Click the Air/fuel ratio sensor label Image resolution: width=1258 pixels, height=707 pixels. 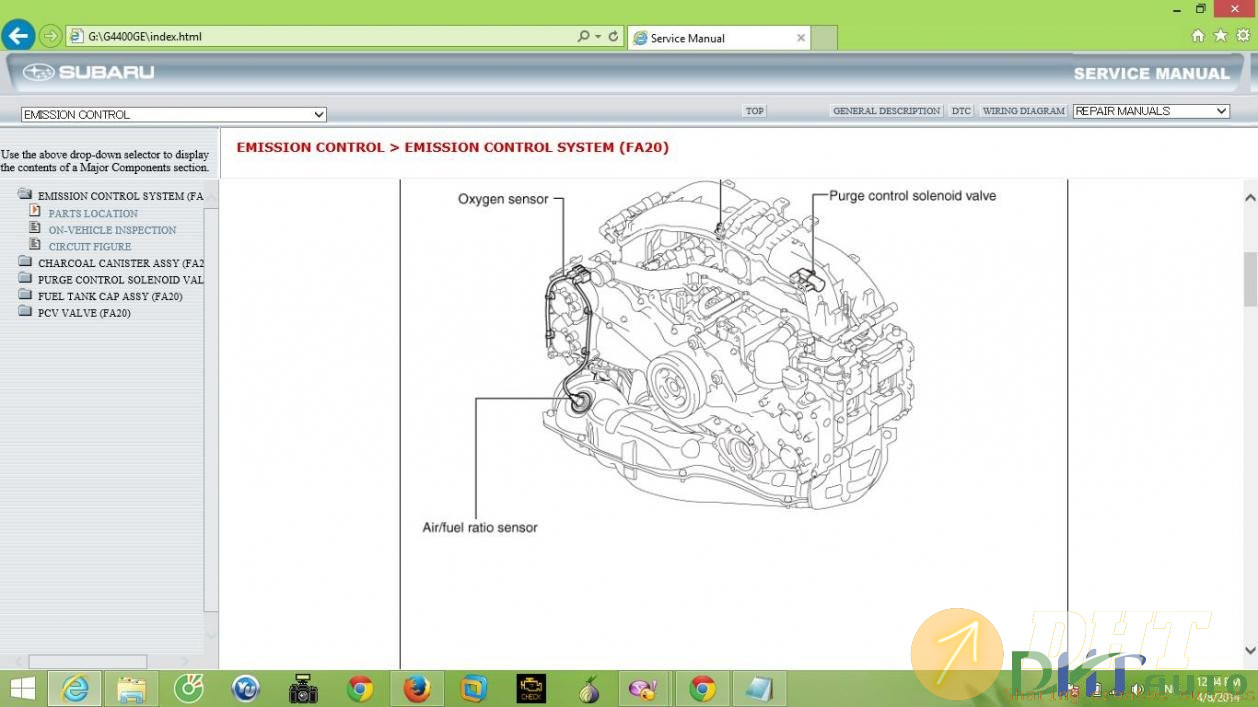tap(480, 527)
